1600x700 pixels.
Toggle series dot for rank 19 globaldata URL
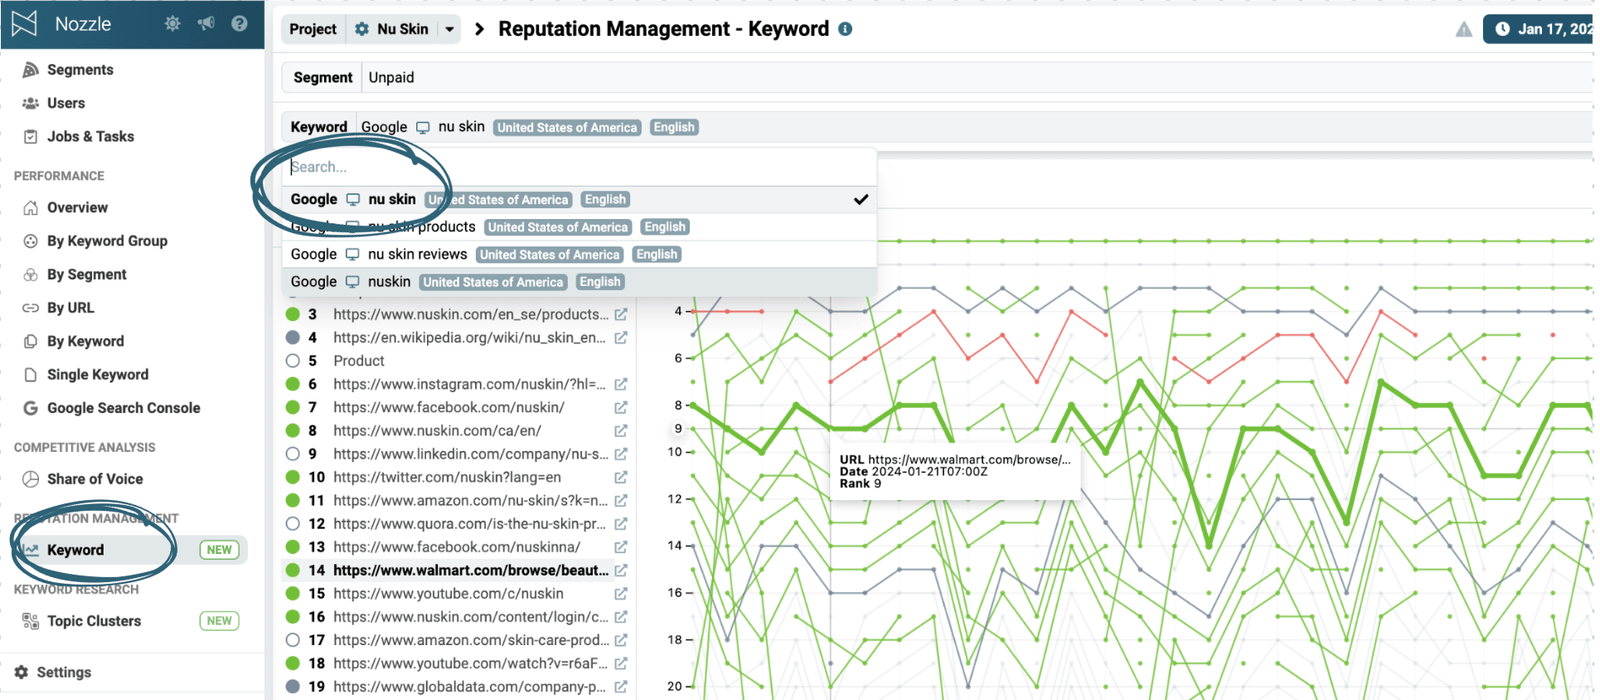coord(293,687)
